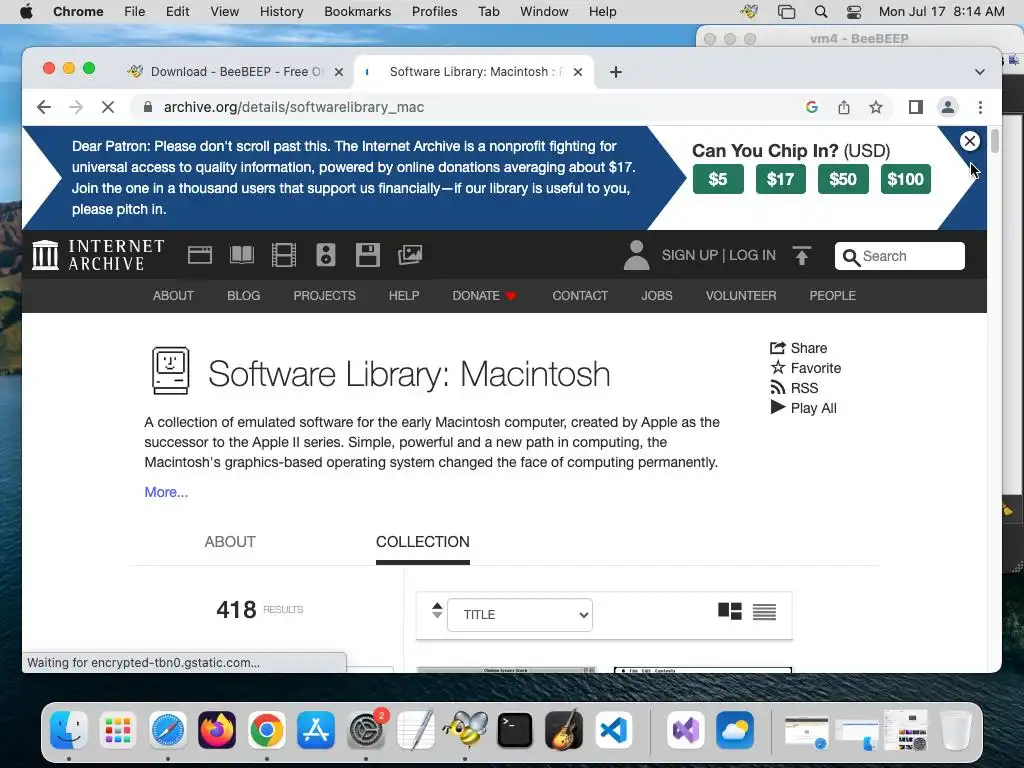Open a new tab with the plus button

click(x=615, y=72)
